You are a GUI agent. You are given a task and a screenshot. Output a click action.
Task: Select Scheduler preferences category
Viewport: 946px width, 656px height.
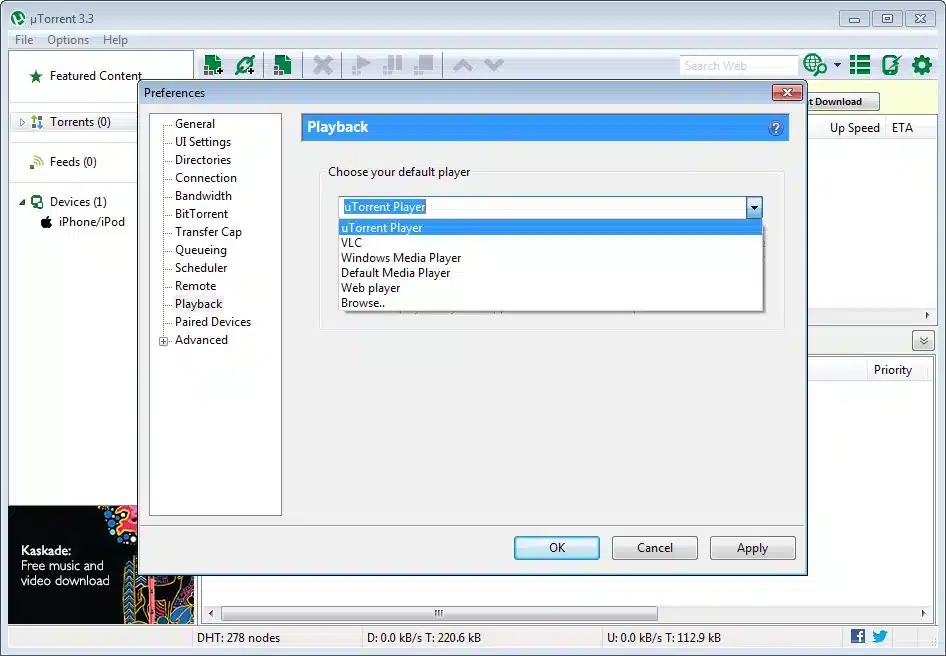(x=201, y=267)
